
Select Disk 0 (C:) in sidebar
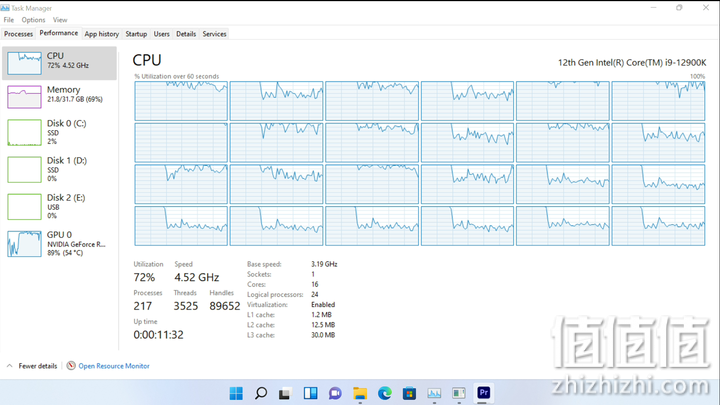click(x=60, y=132)
